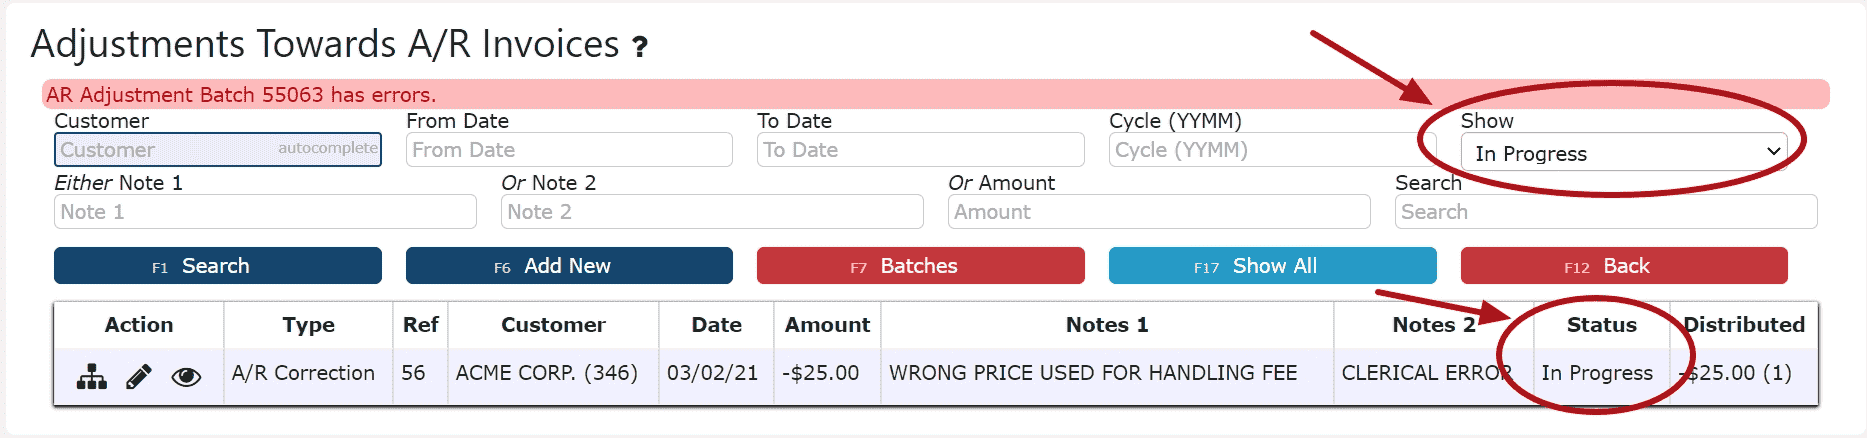
Task: Click the From Date input field
Action: pyautogui.click(x=569, y=150)
